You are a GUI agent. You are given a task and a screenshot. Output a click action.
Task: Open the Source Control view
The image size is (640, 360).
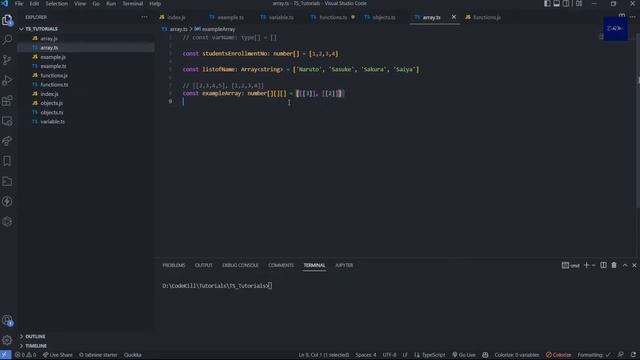(7, 60)
